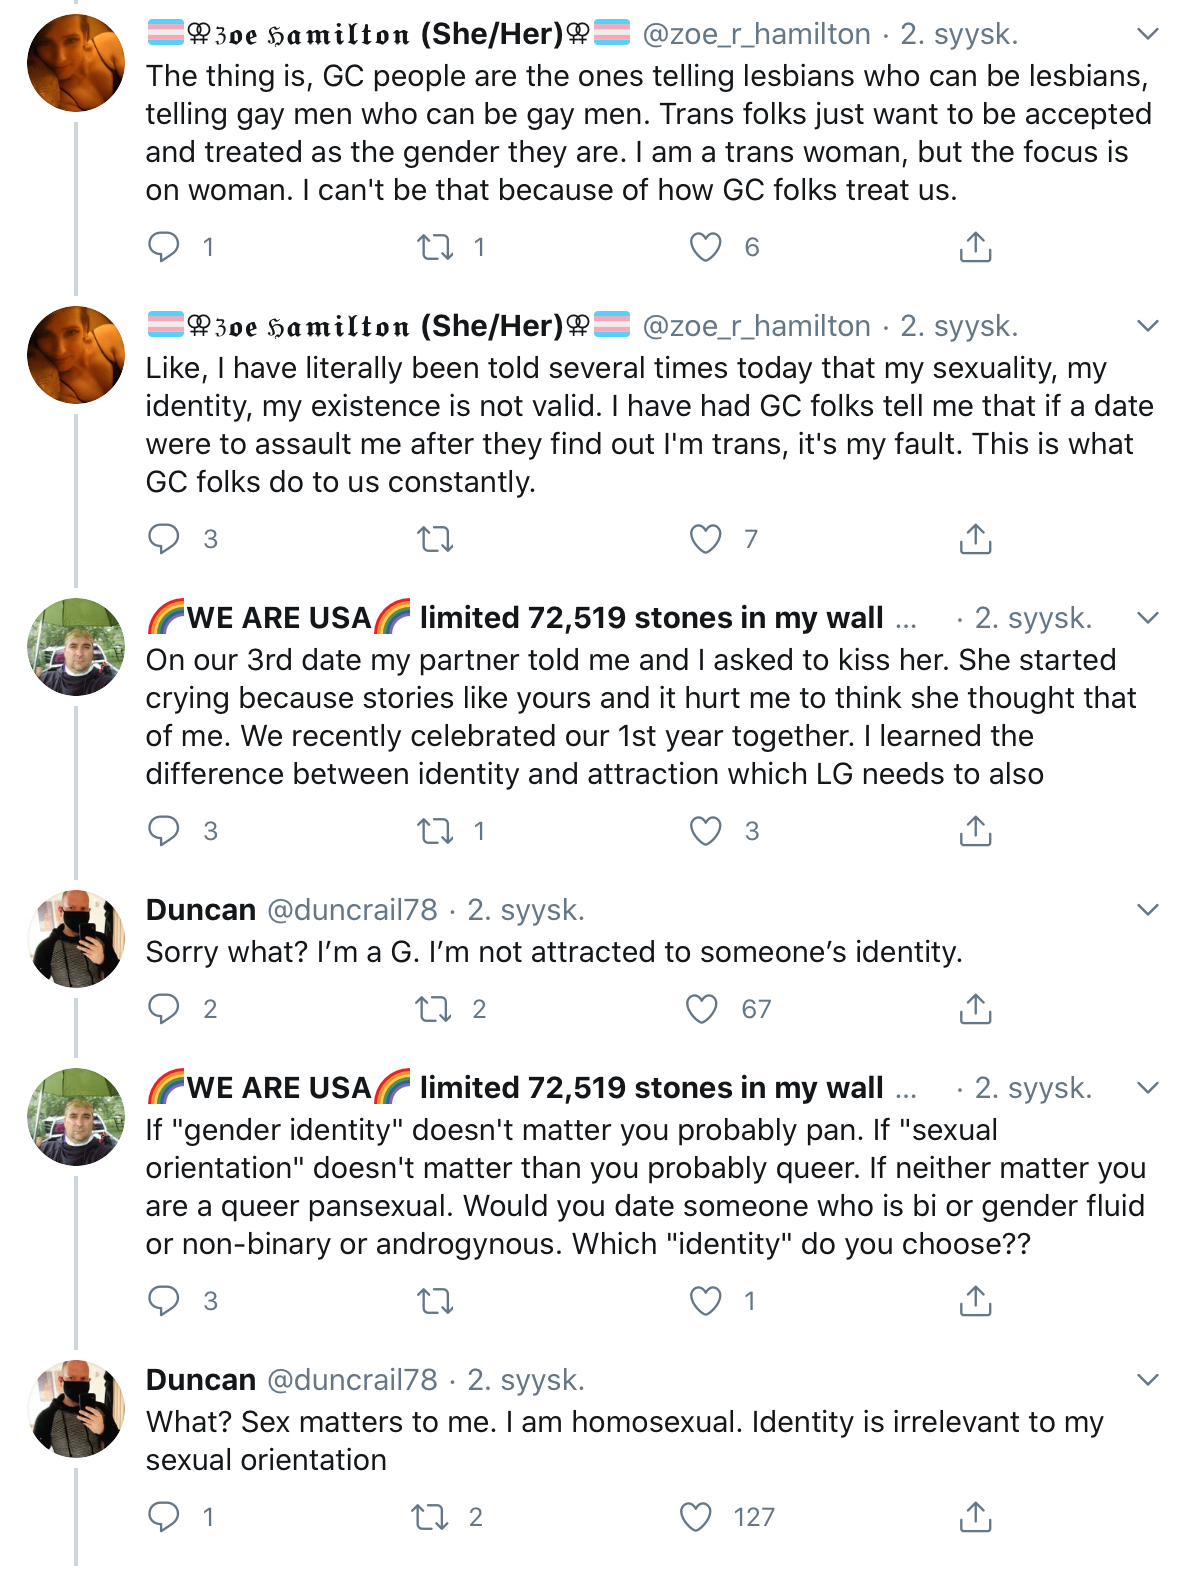Reply to WE ARE USA's 3rd date tweet

point(163,830)
